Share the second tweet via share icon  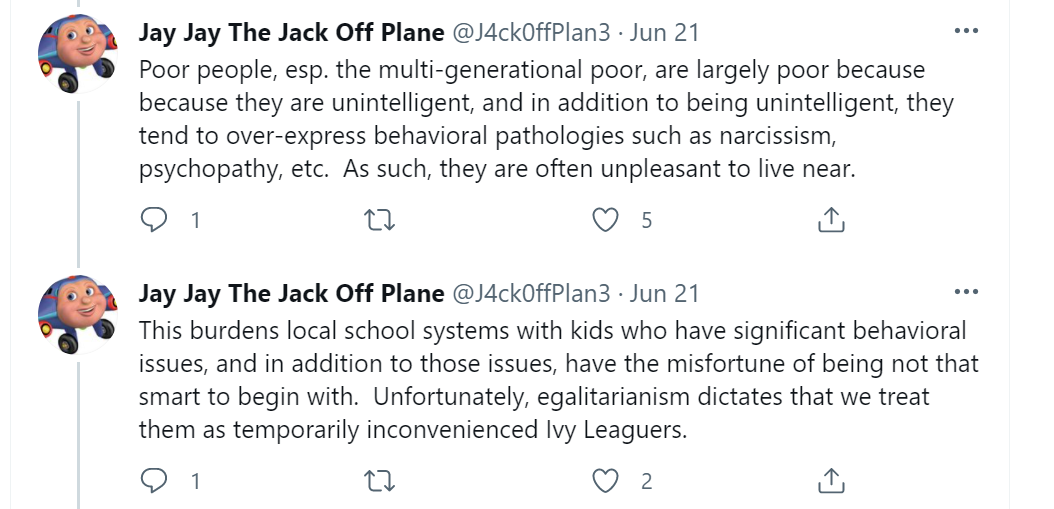coord(832,481)
